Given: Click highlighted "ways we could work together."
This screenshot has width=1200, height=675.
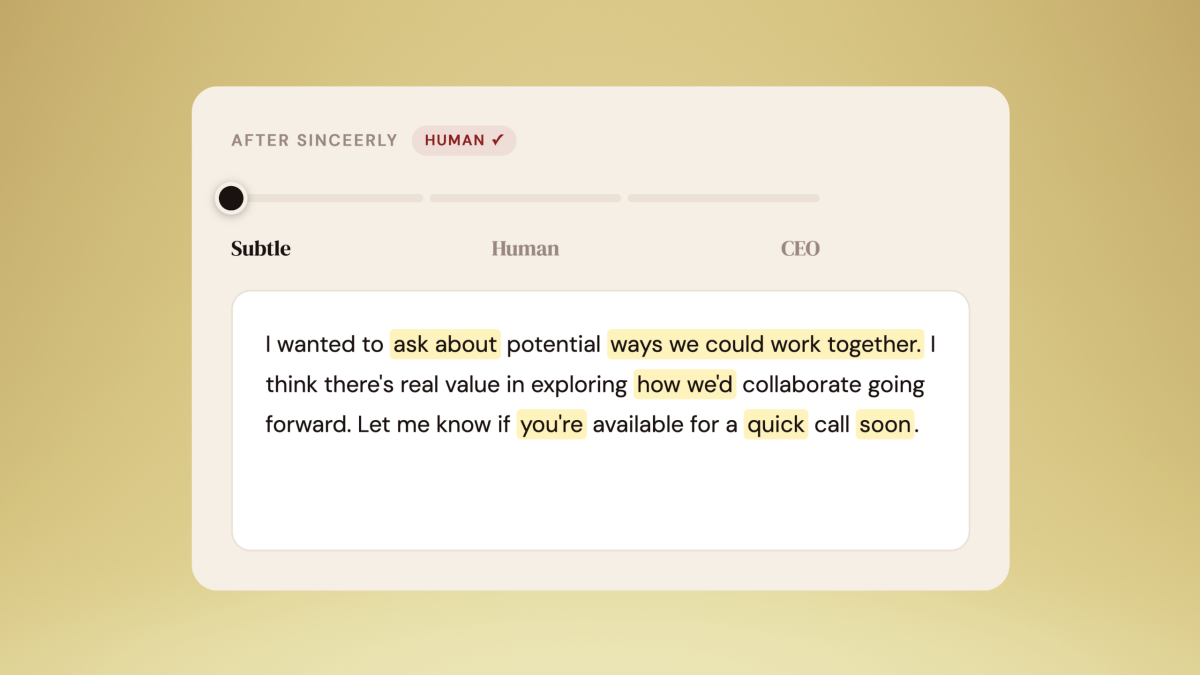Looking at the screenshot, I should tap(765, 345).
